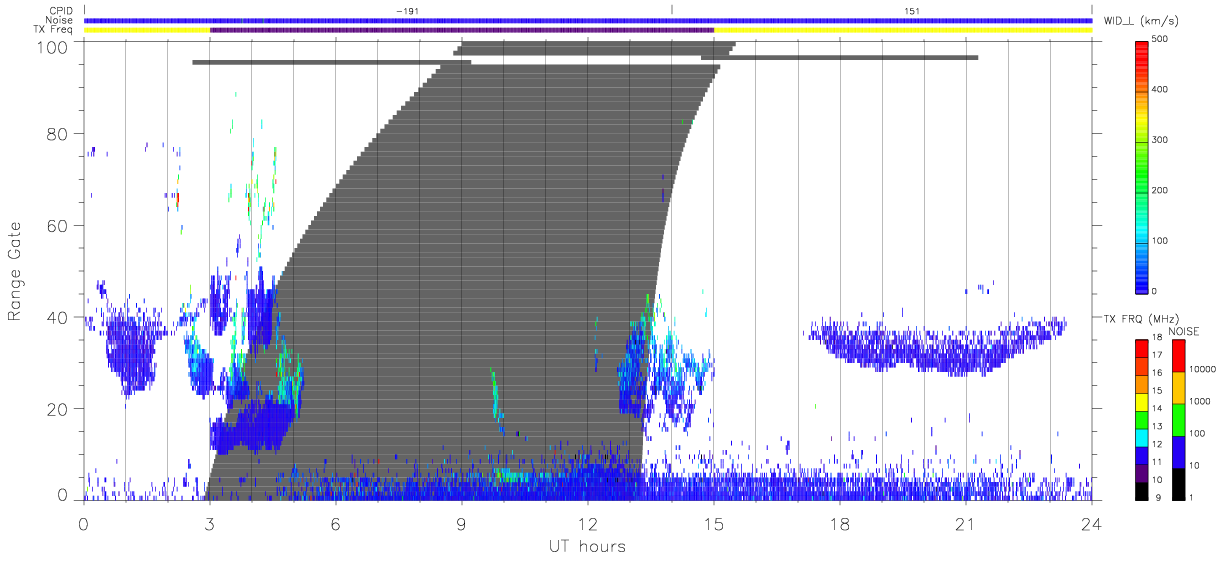Click the 11 tick on the TX FRQ legend
The width and height of the screenshot is (1228, 567).
[x=1158, y=462]
